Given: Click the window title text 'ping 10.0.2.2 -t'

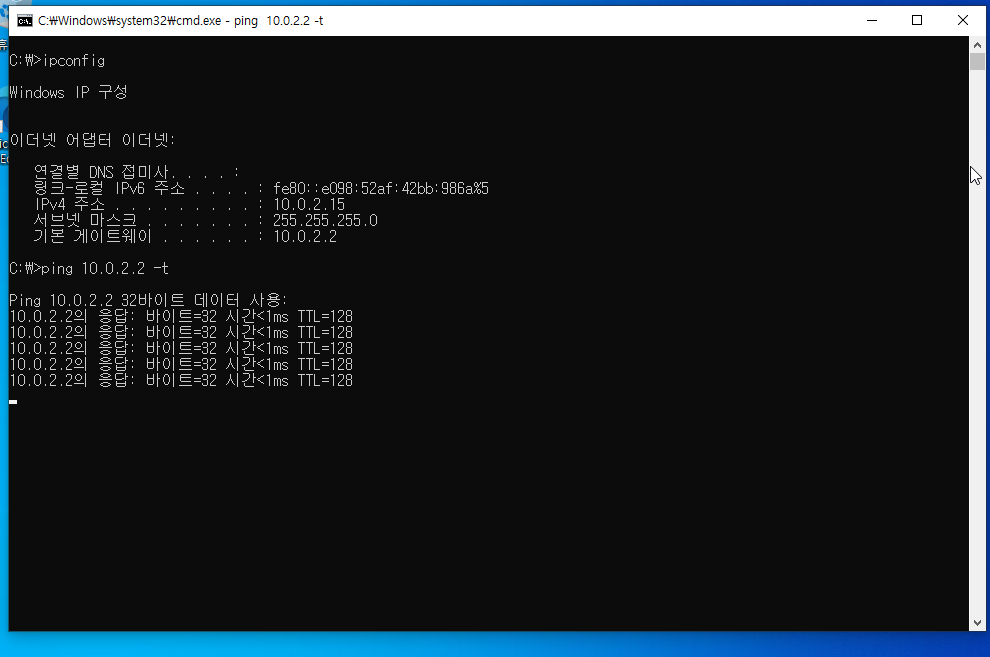Looking at the screenshot, I should (278, 21).
